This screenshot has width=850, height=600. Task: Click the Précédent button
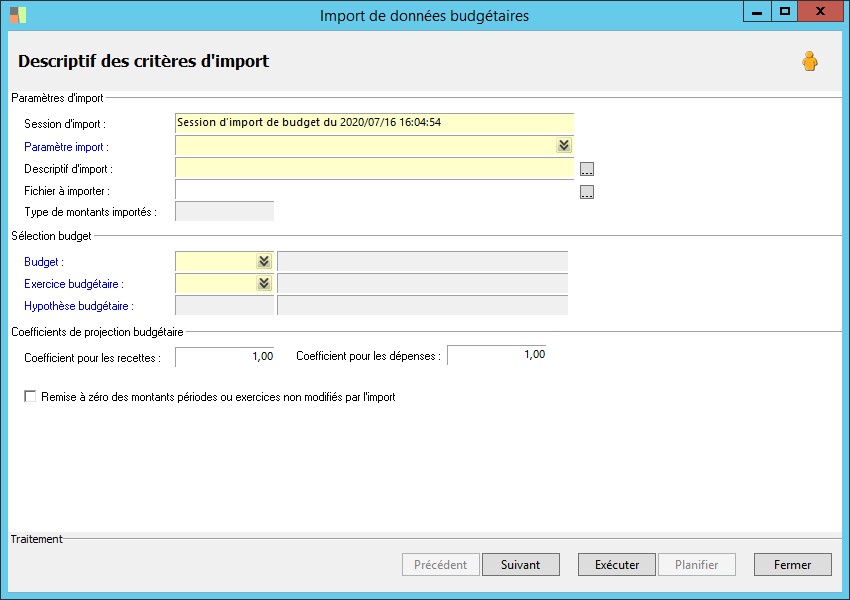coord(441,565)
